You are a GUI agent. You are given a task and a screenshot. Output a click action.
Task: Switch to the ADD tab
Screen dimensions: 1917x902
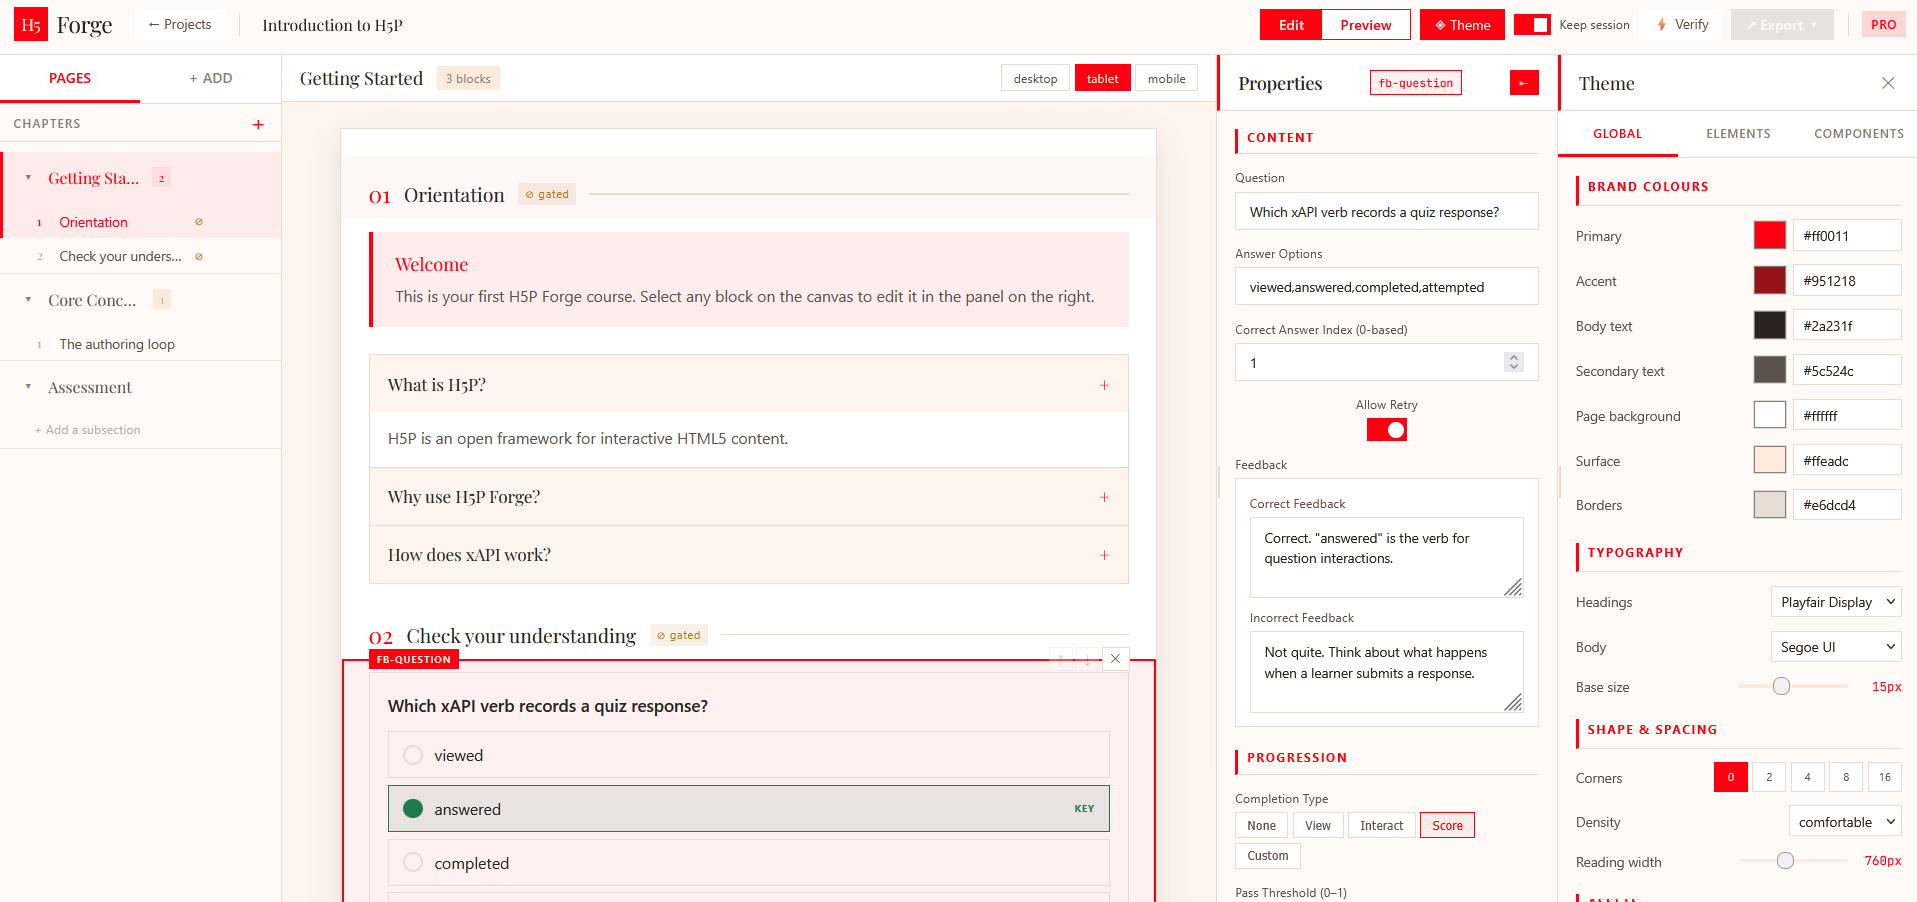[211, 78]
